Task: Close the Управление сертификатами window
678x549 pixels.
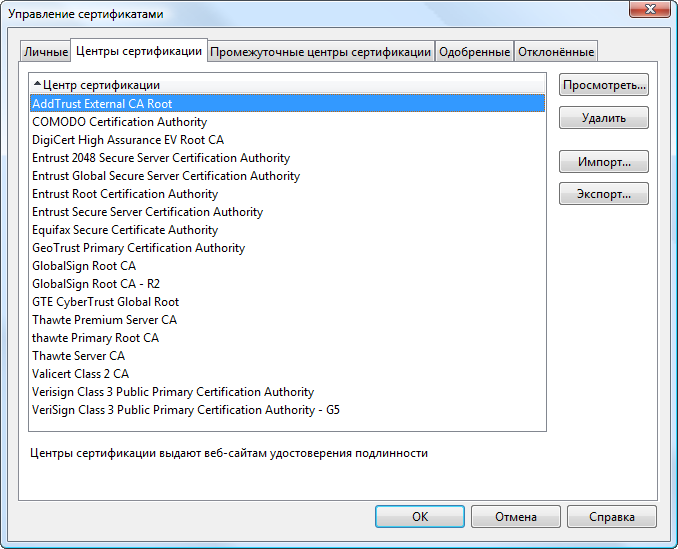Action: click(x=650, y=9)
